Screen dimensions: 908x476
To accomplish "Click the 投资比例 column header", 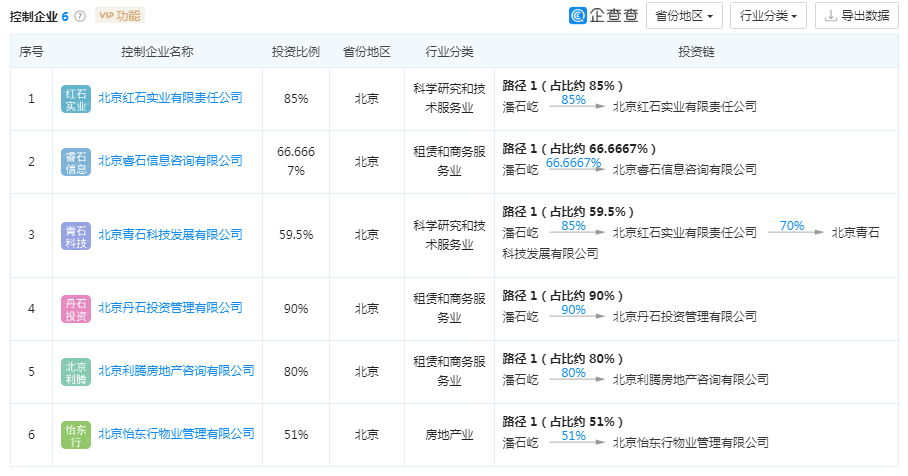I will 295,52.
